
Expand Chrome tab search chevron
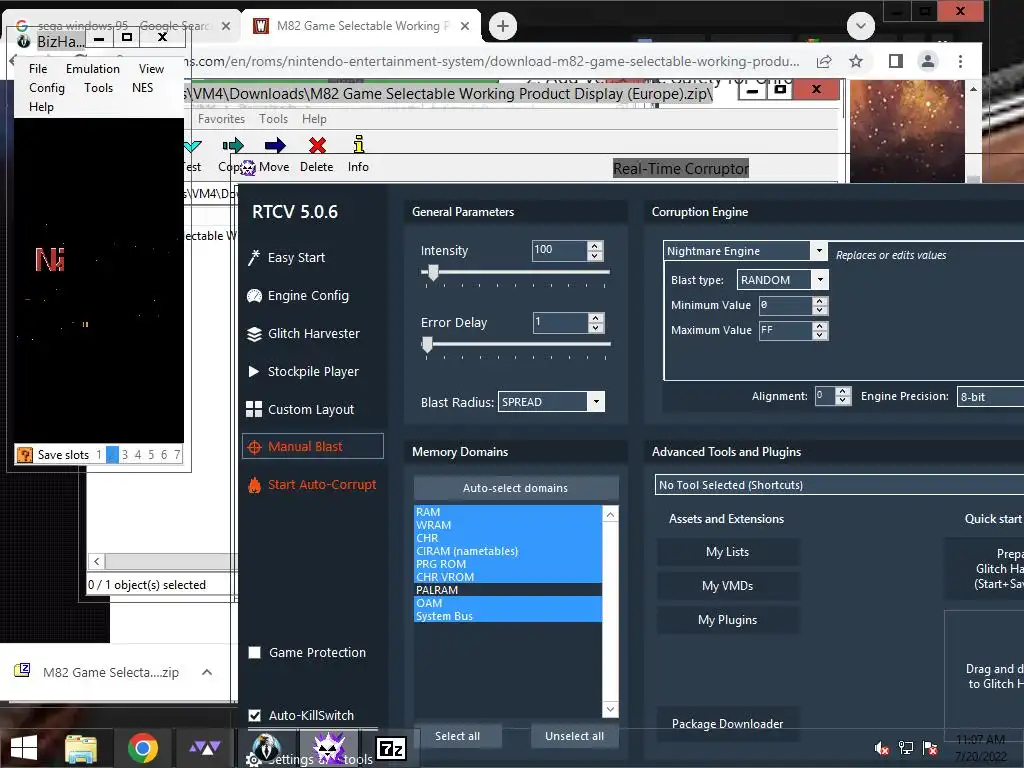pos(861,26)
